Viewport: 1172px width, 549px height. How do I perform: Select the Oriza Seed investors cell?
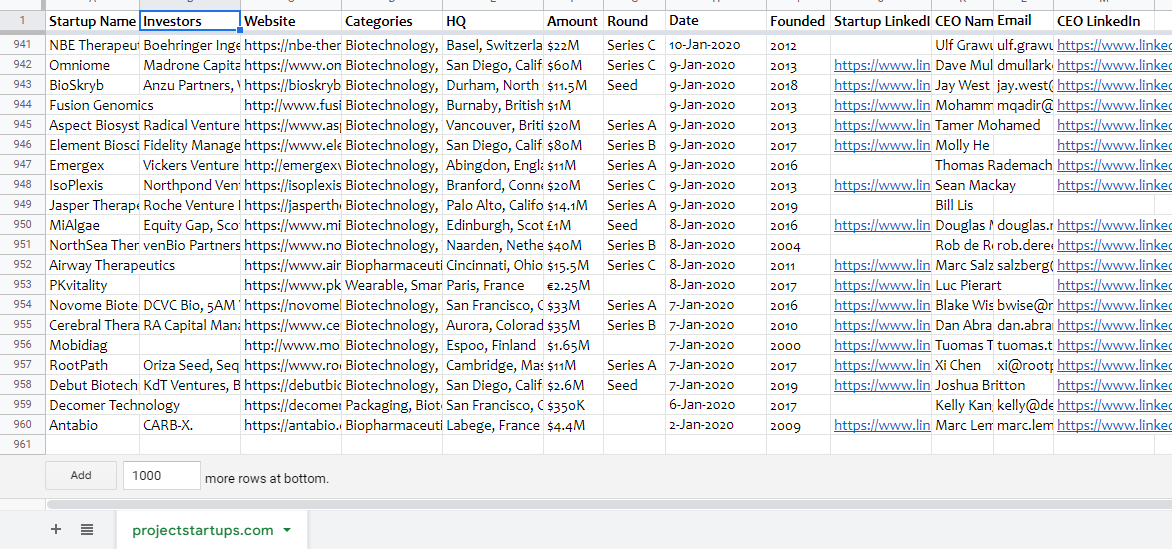pyautogui.click(x=190, y=365)
